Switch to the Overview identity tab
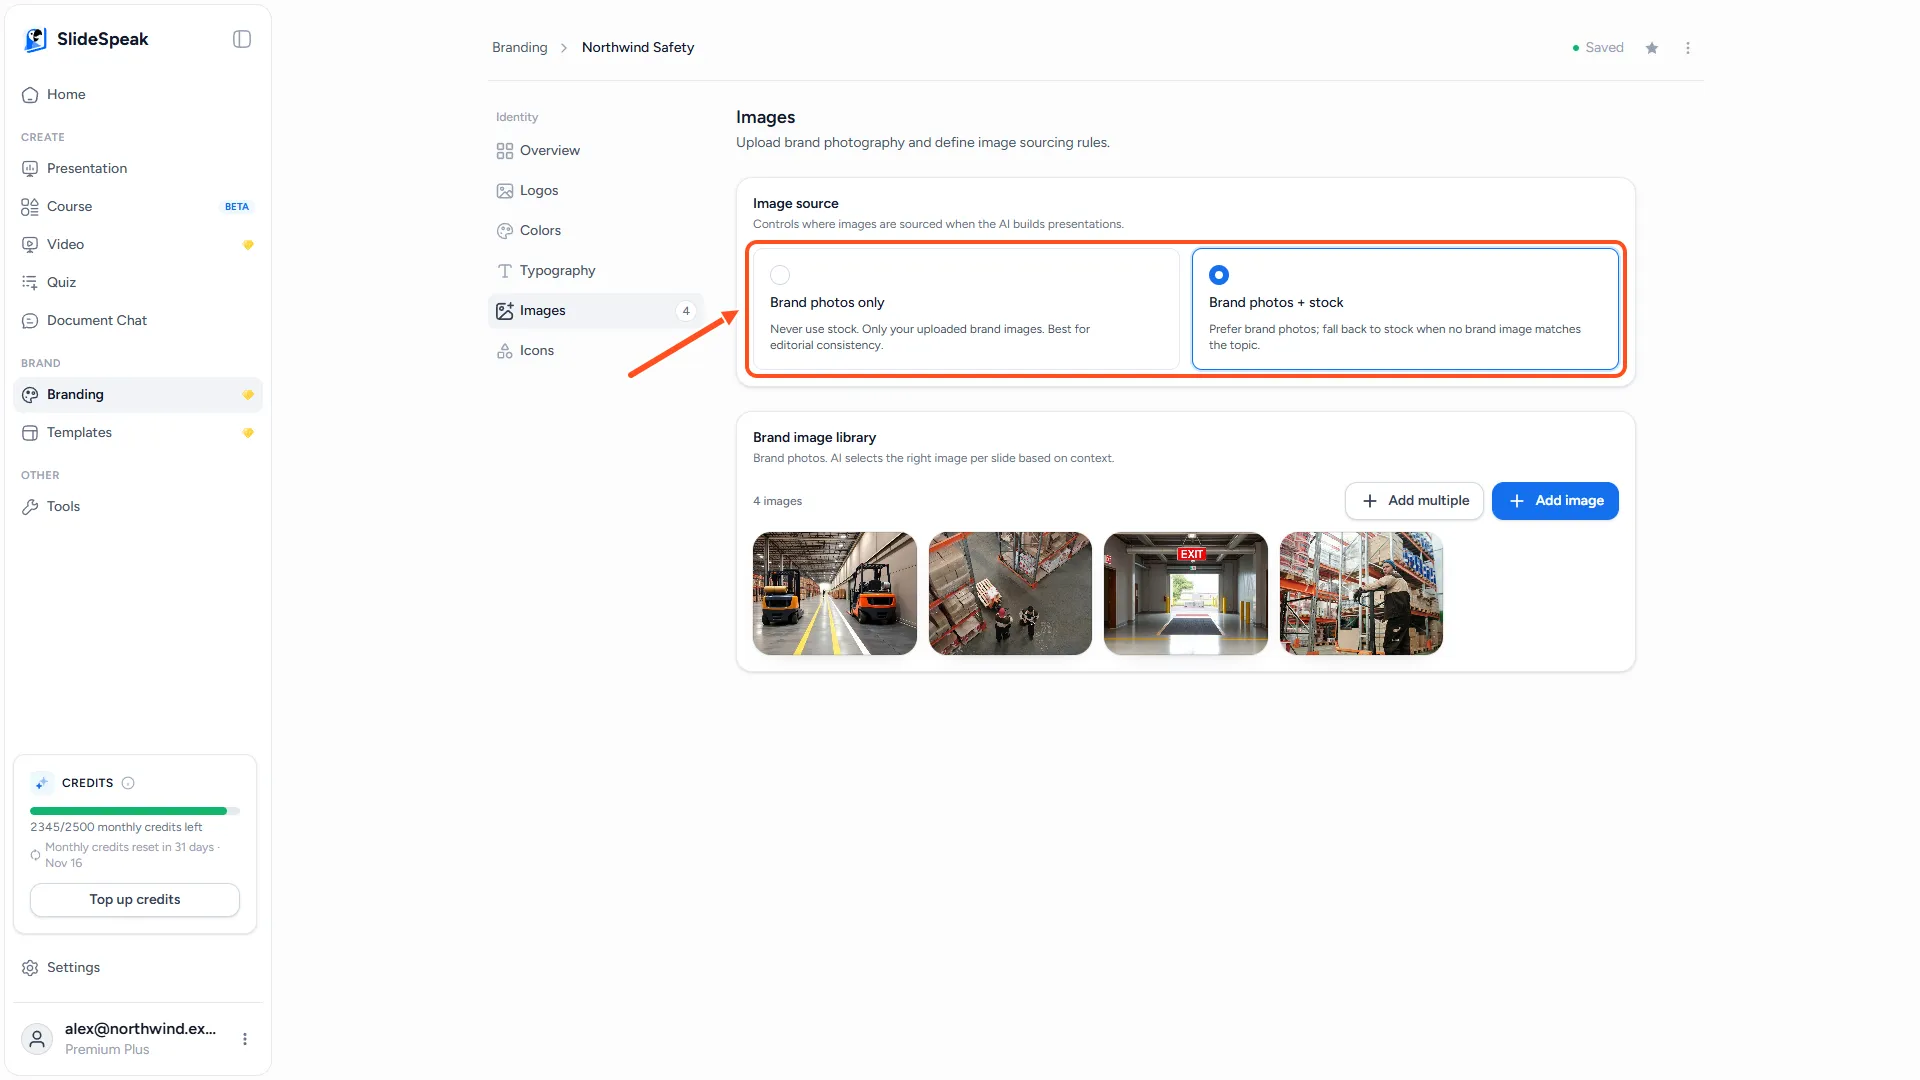 pos(596,151)
